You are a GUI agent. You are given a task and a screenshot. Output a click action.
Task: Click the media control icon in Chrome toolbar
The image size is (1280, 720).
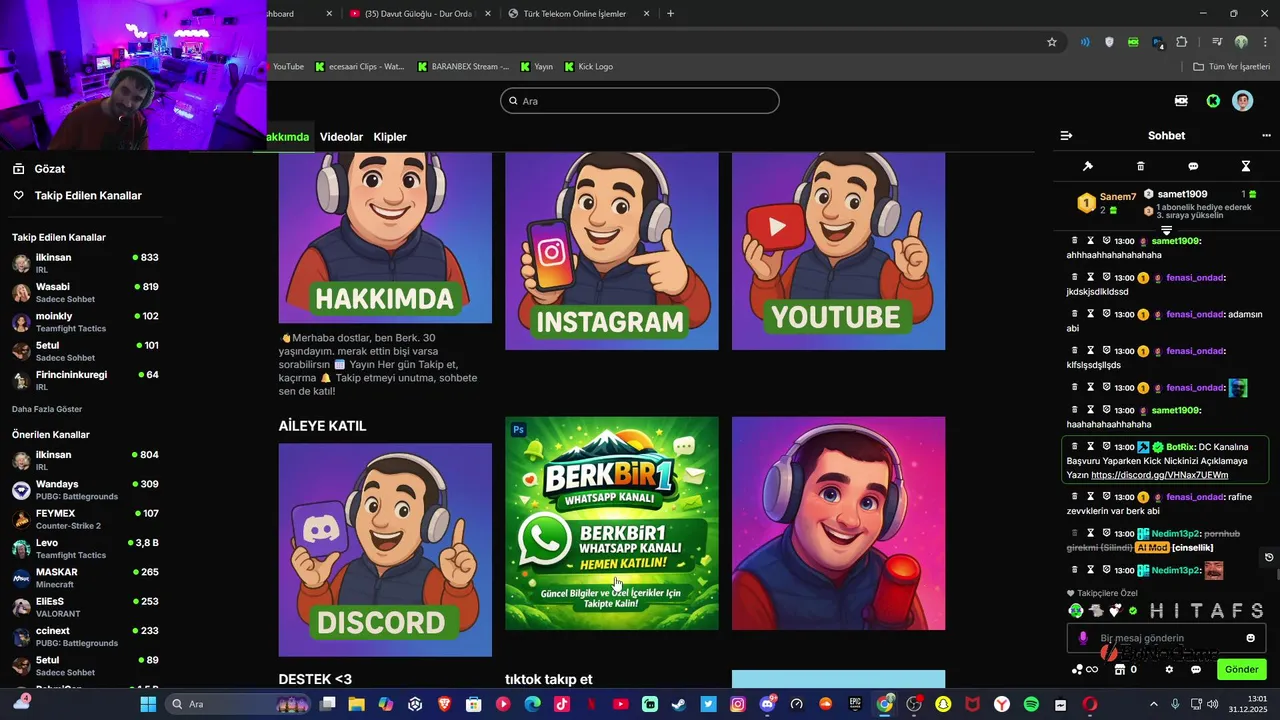pyautogui.click(x=1217, y=42)
